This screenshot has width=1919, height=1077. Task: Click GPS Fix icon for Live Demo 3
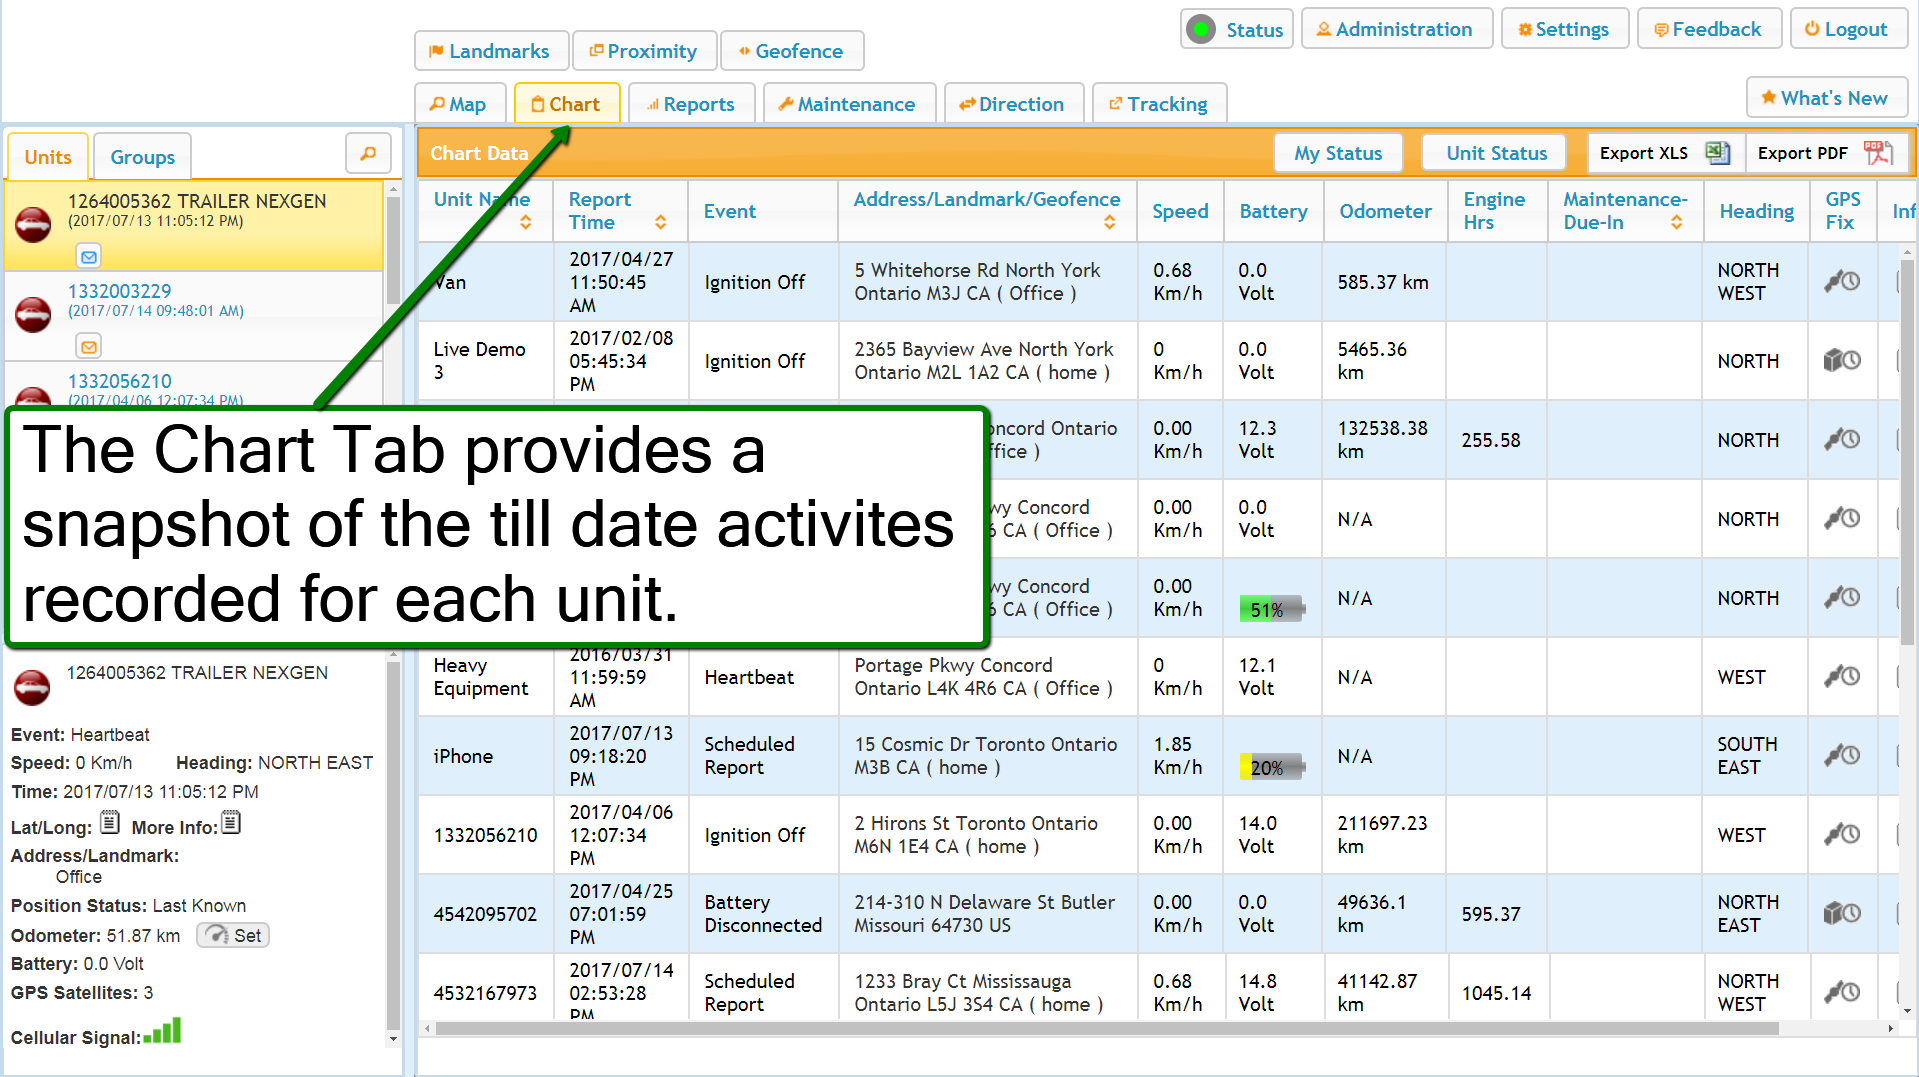coord(1841,361)
